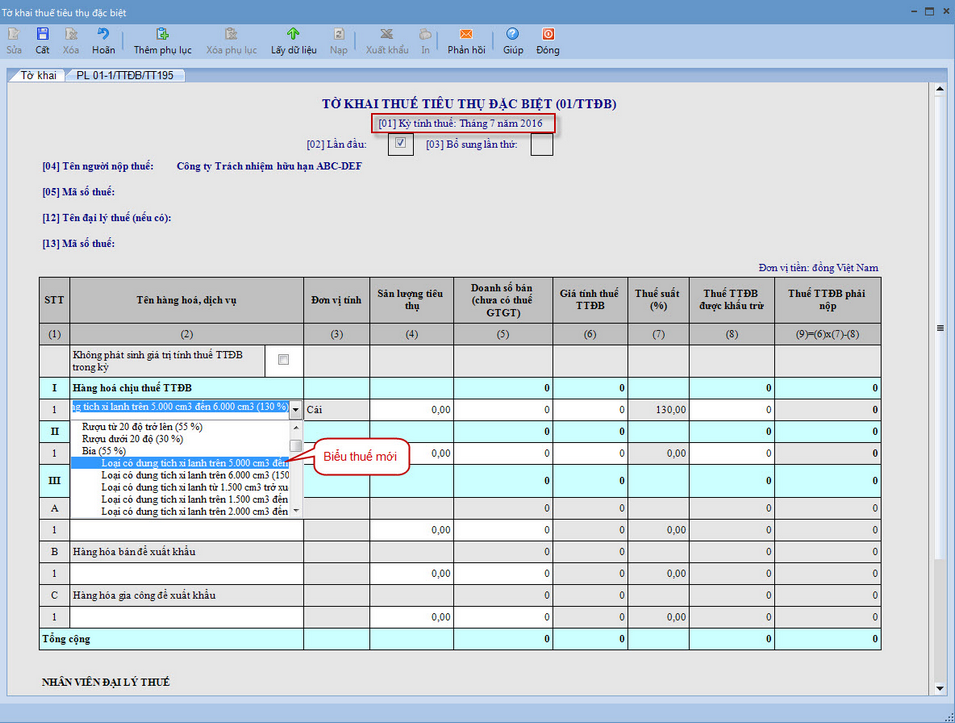Screen dimensions: 955x723
Task: Click the Thêm phụ lục icon
Action: tap(163, 34)
